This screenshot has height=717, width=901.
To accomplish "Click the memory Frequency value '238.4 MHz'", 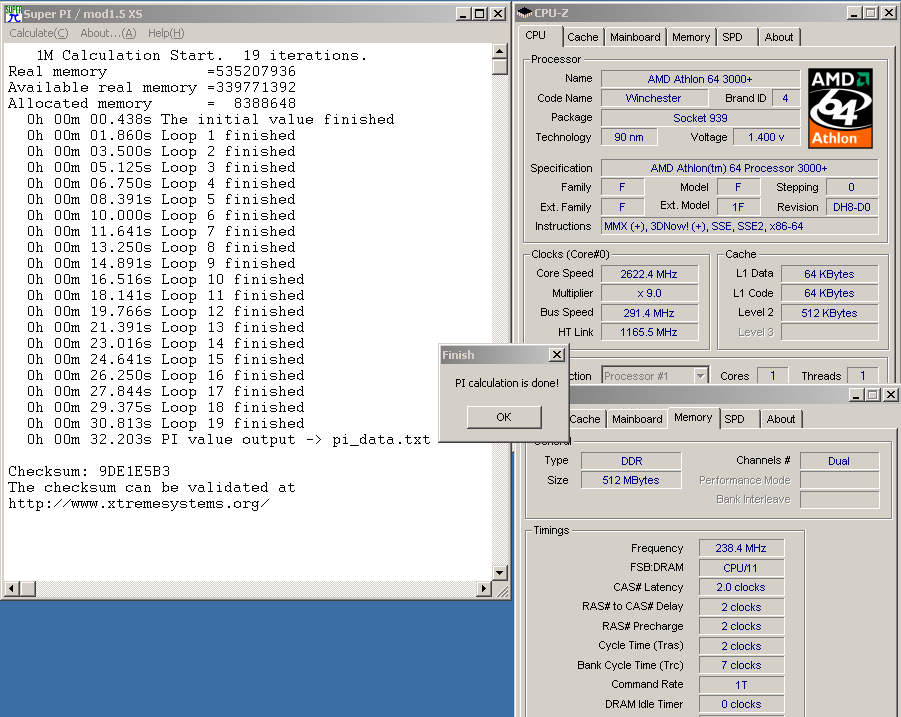I will tap(741, 549).
